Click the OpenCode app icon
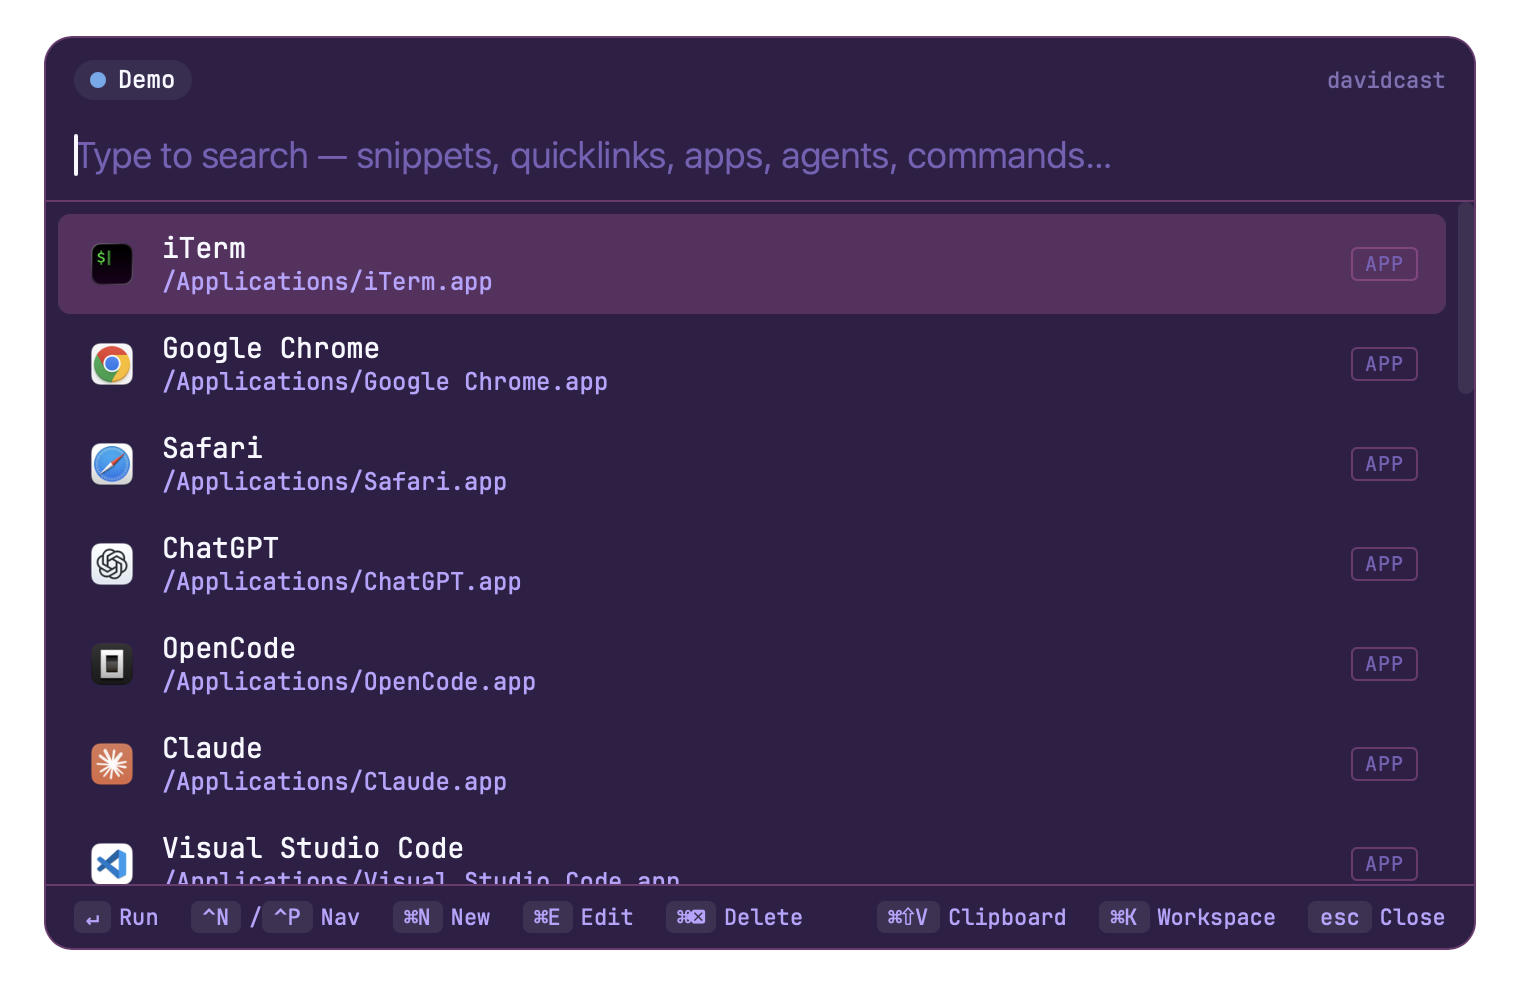Viewport: 1520px width, 1002px height. [112, 664]
